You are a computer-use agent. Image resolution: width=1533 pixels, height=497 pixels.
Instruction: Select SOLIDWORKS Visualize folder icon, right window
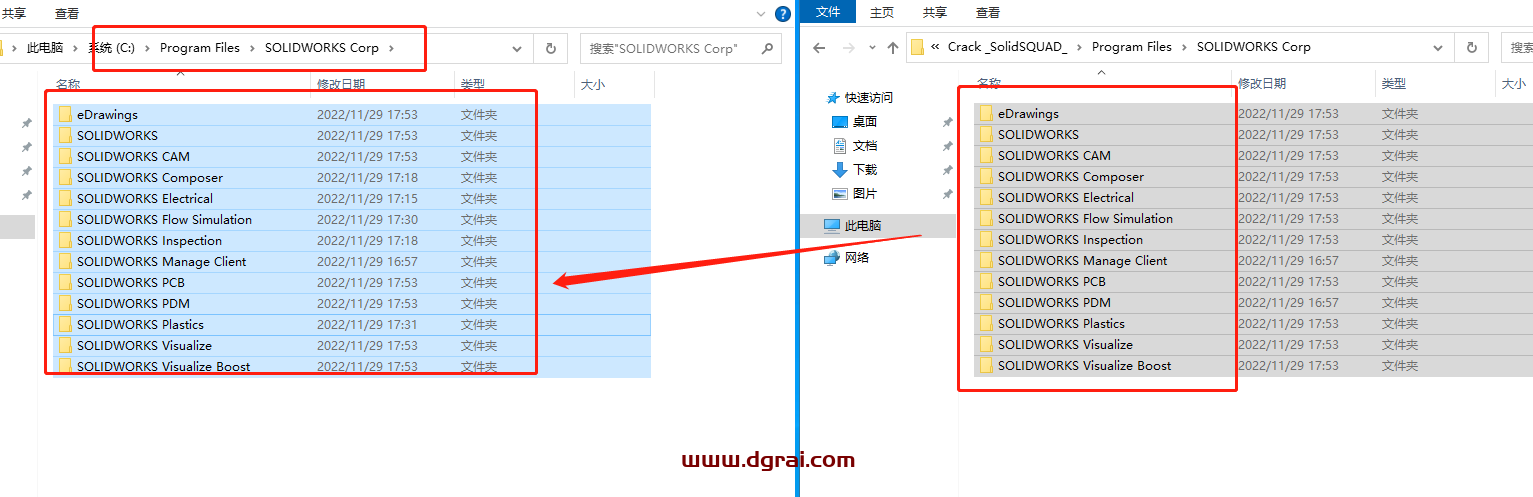[987, 344]
